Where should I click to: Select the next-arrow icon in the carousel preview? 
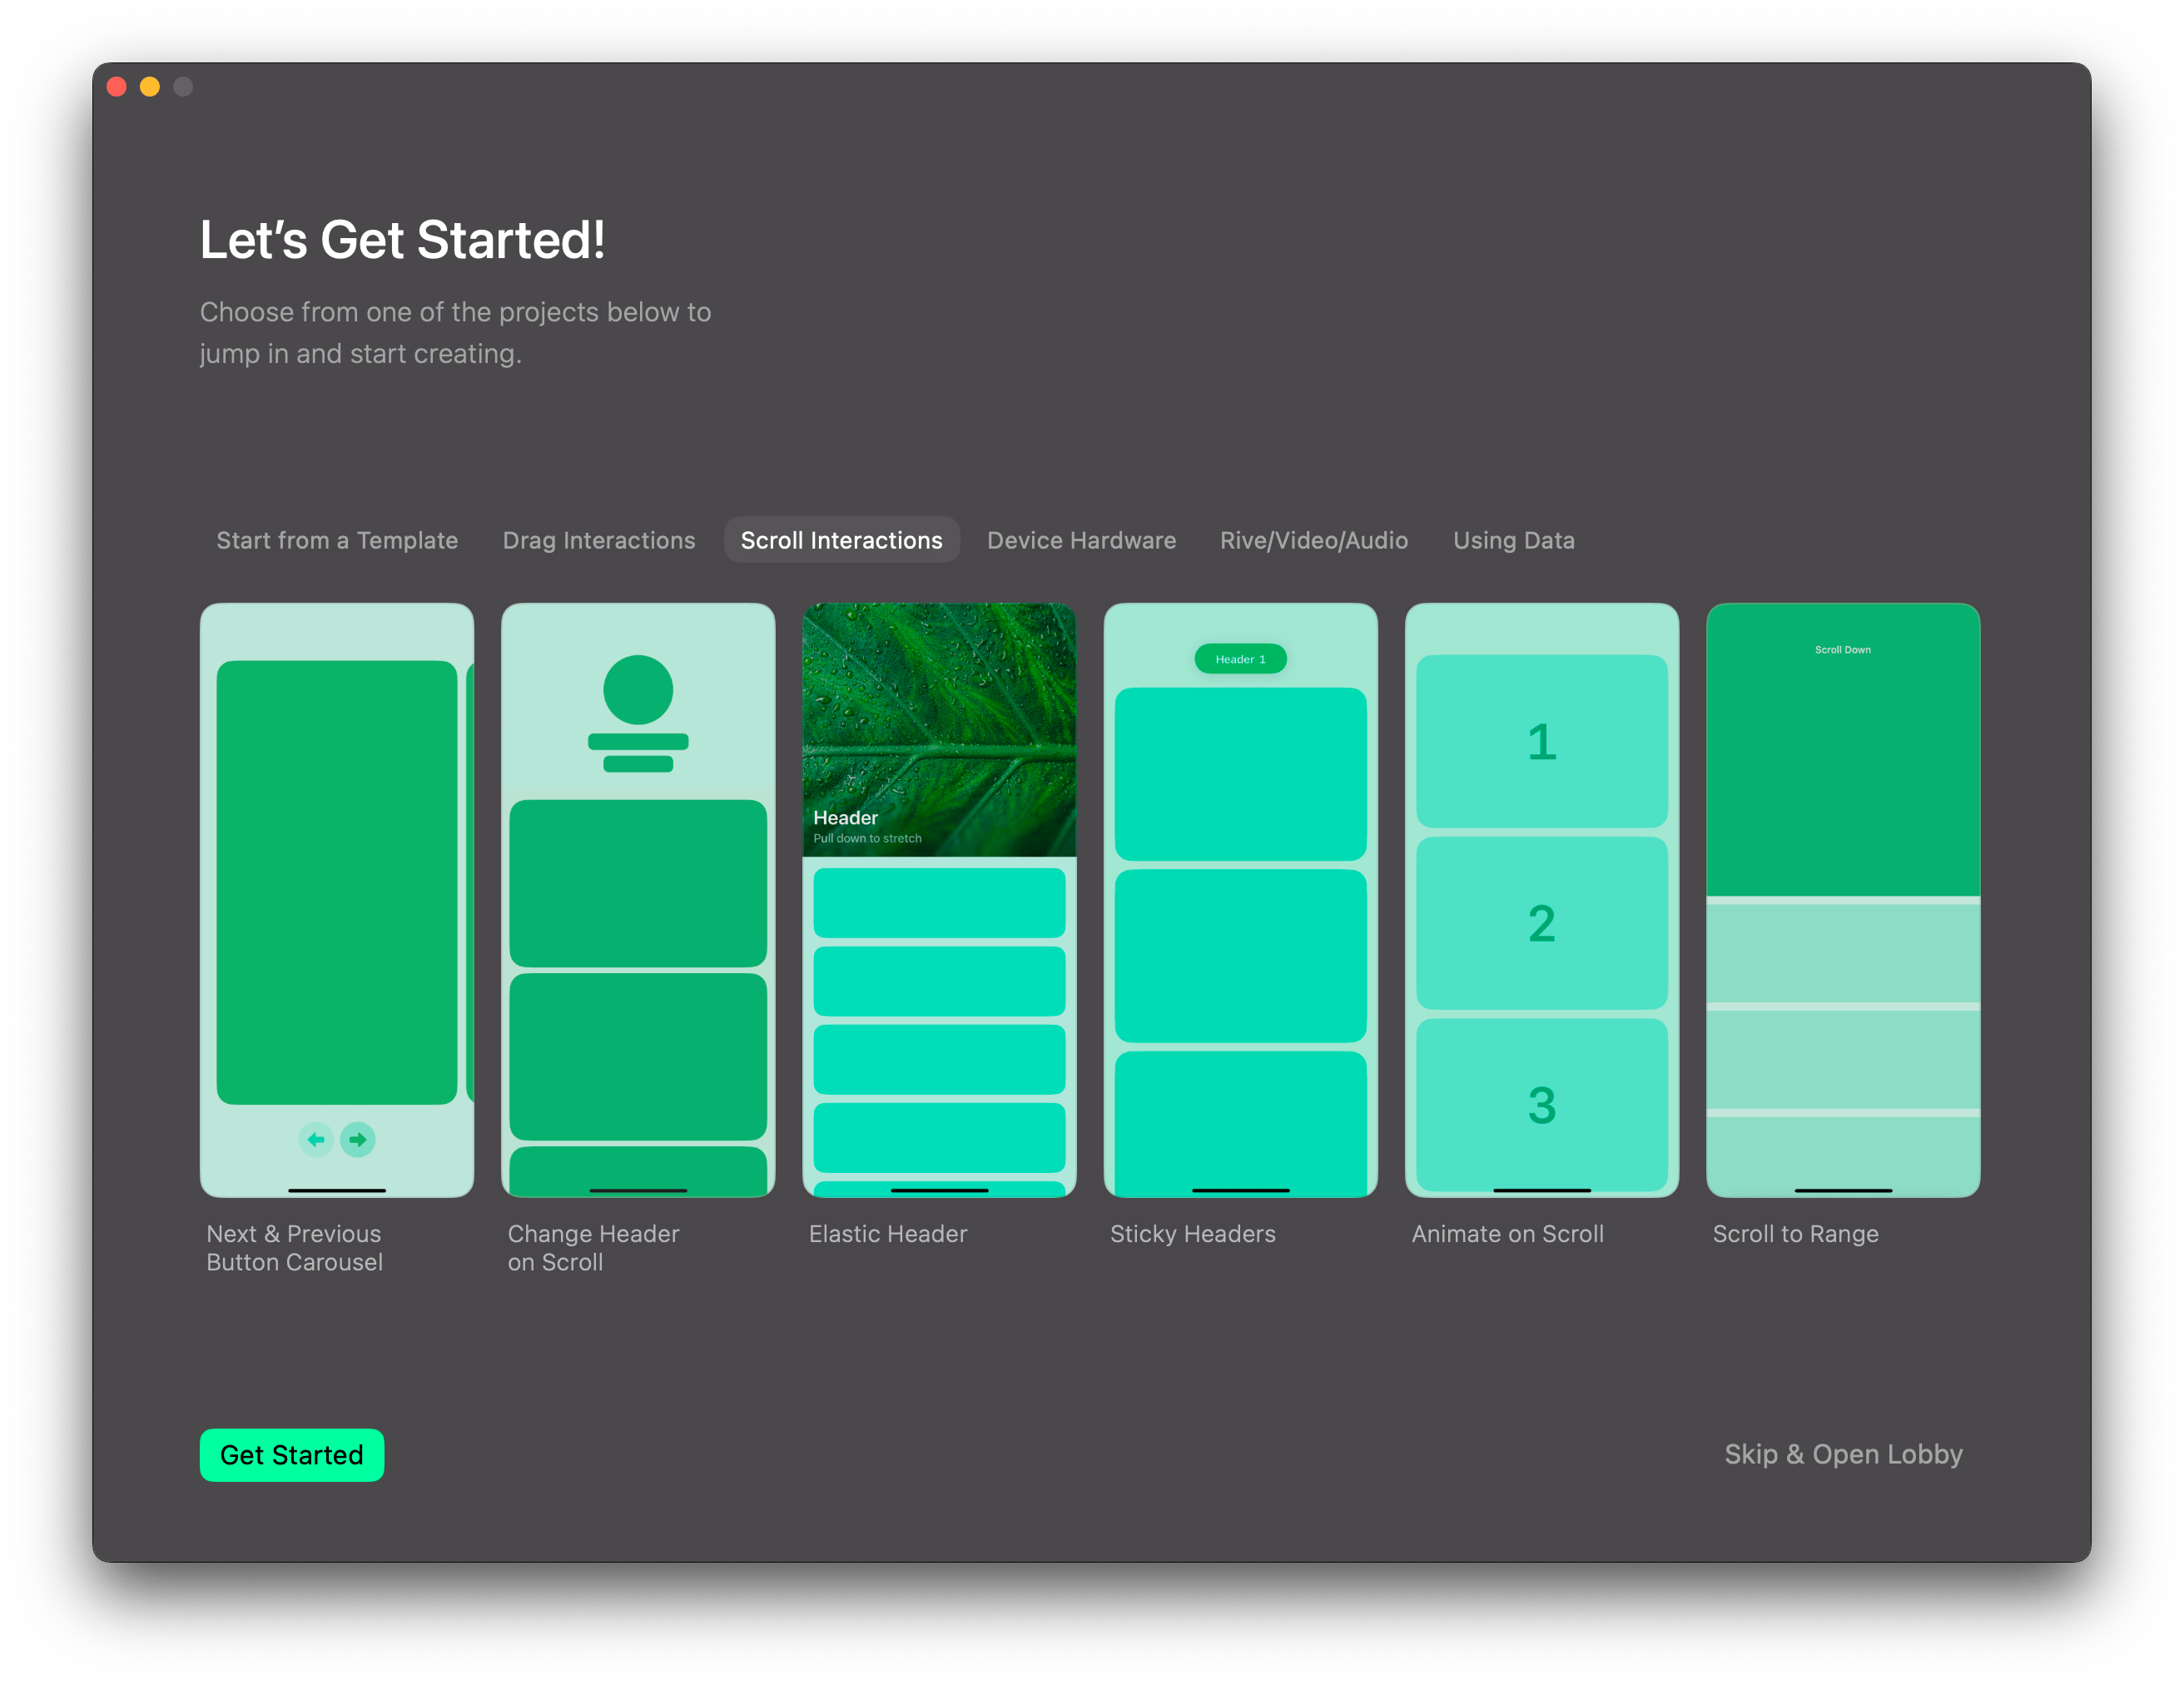coord(357,1139)
